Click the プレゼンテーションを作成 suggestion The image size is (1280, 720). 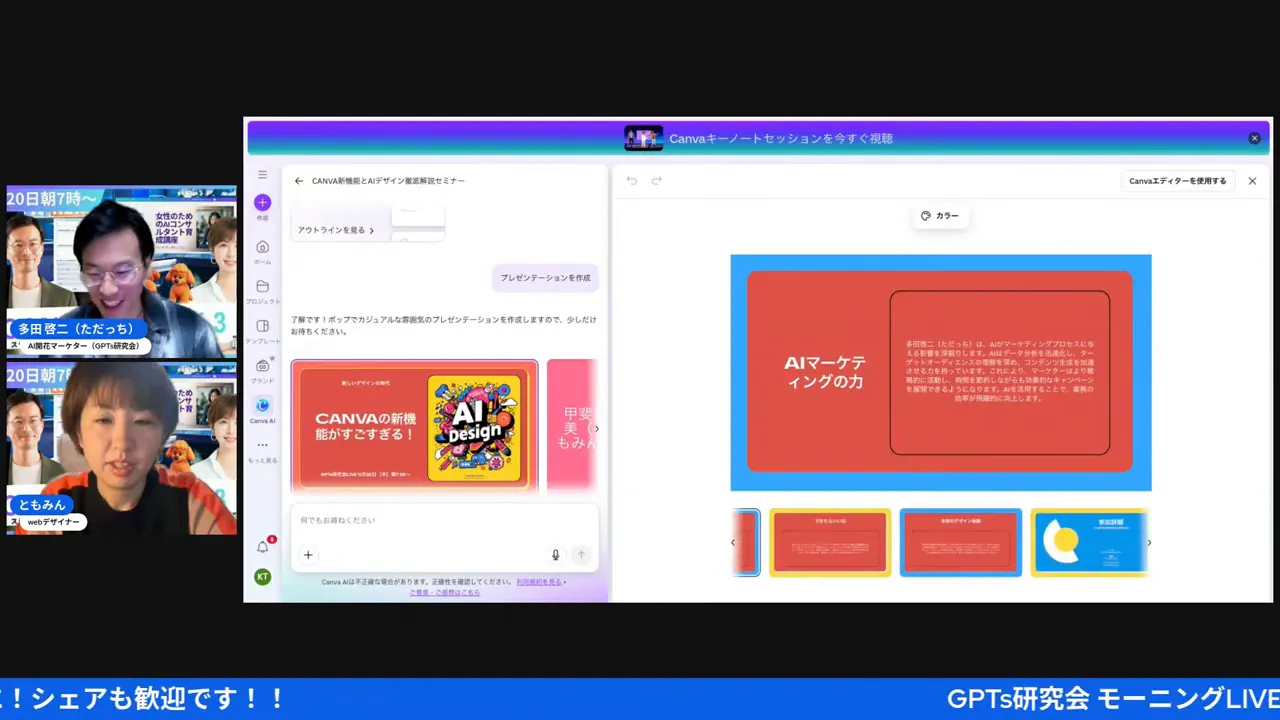[545, 277]
